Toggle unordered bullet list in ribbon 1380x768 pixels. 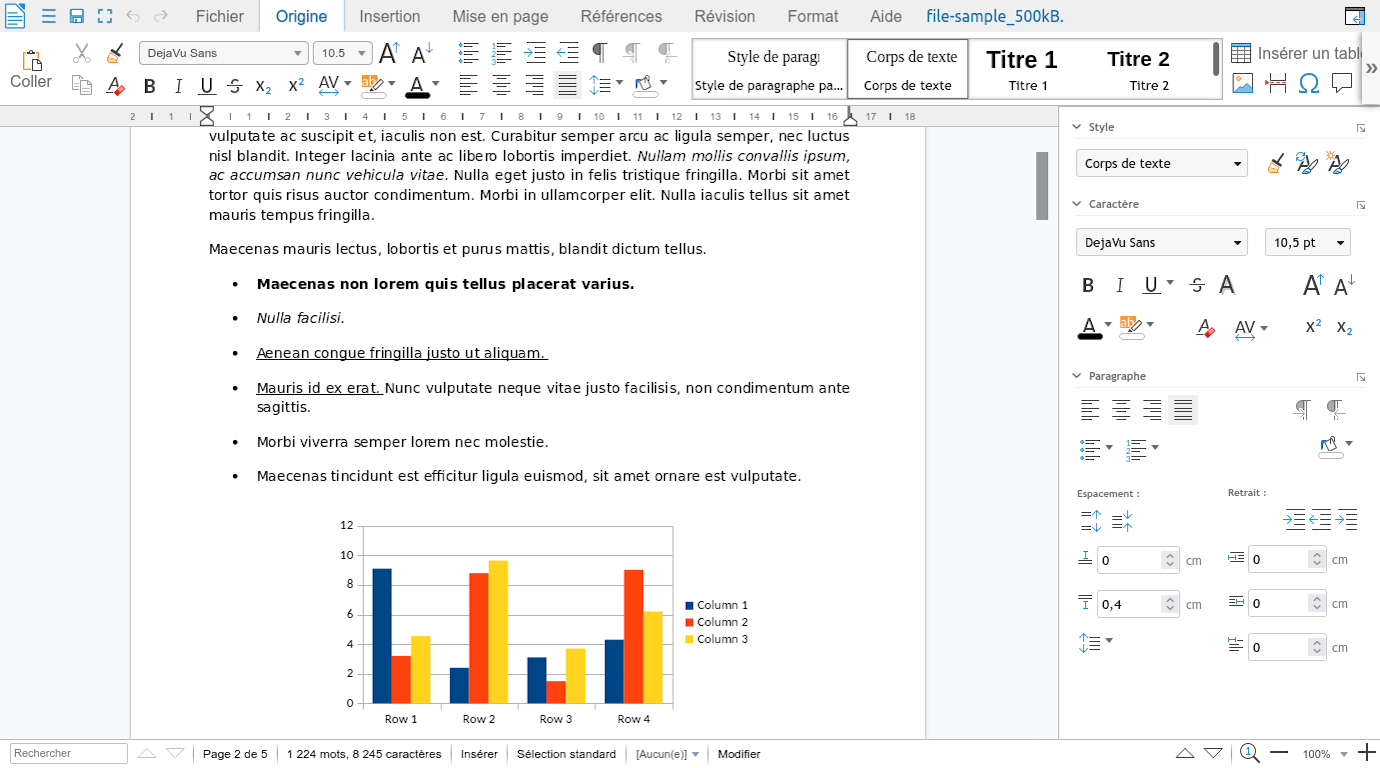468,53
